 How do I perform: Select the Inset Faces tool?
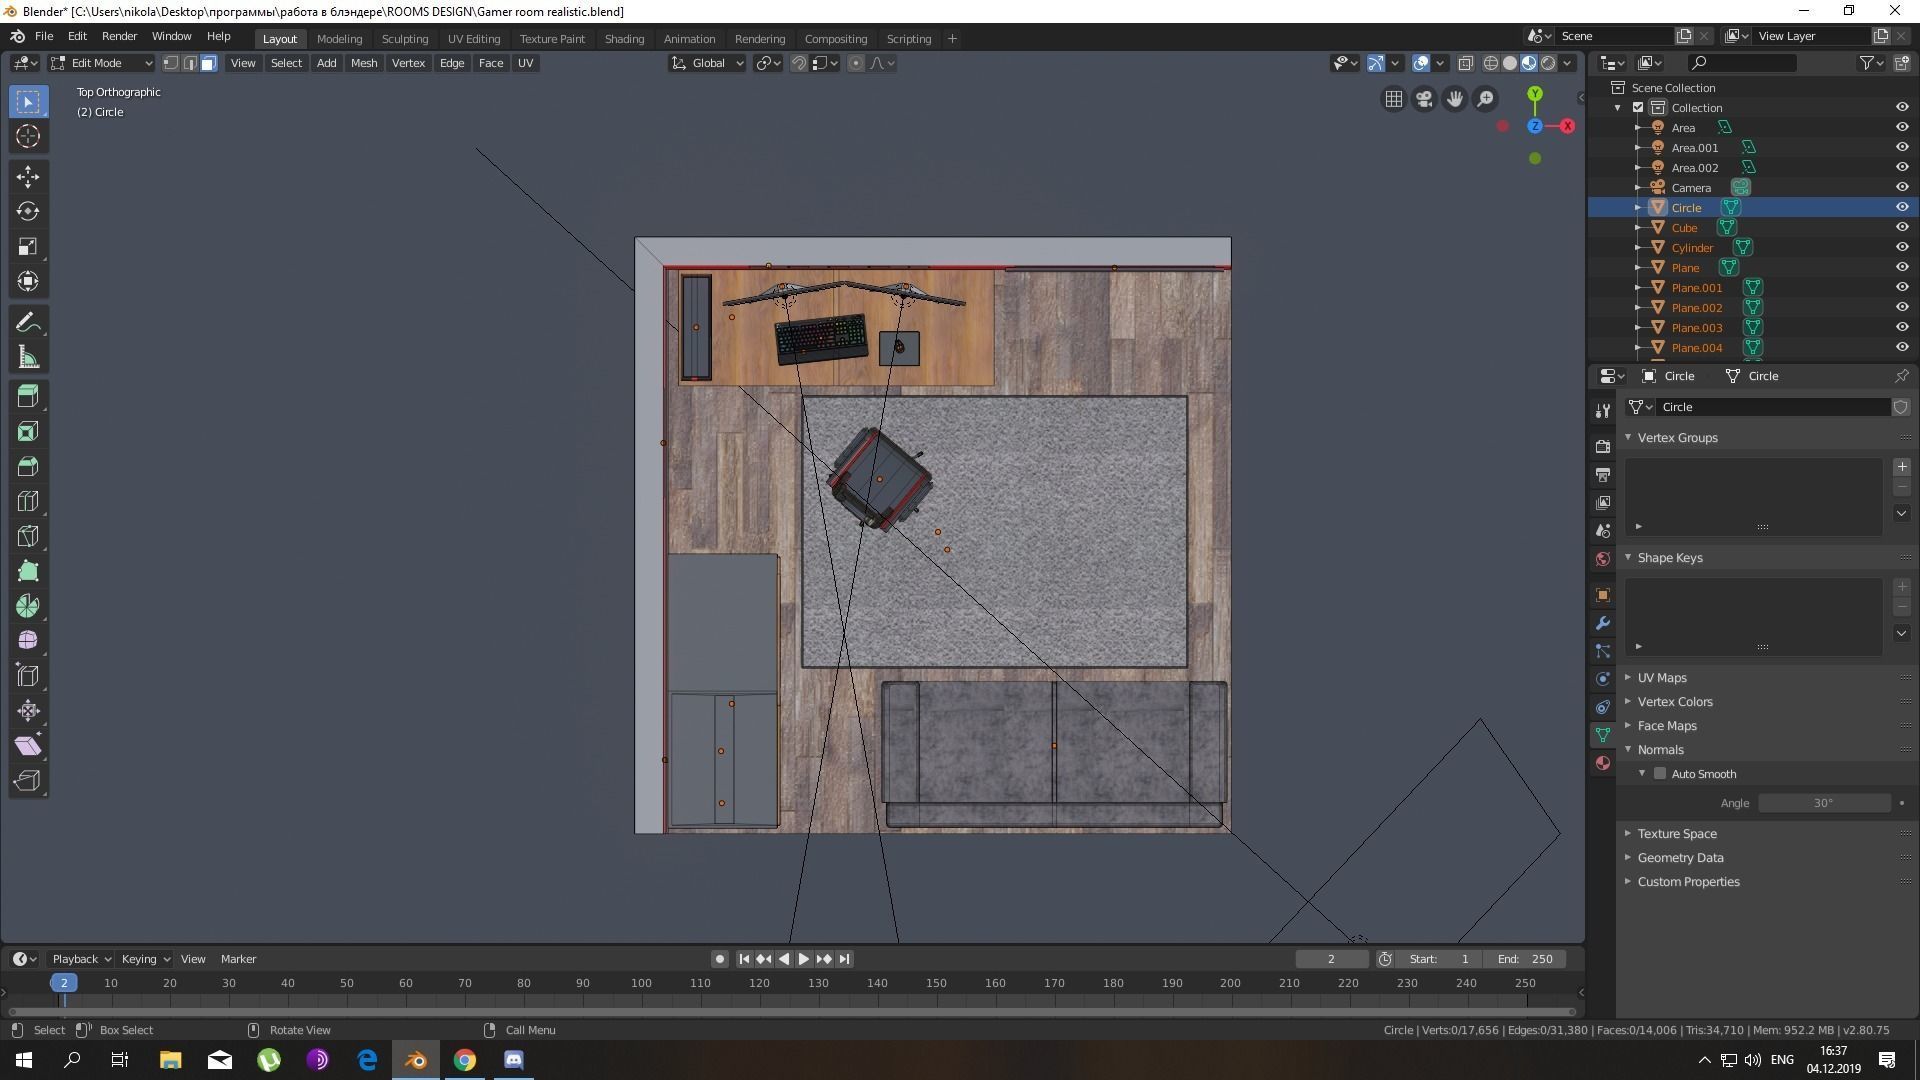pyautogui.click(x=28, y=431)
